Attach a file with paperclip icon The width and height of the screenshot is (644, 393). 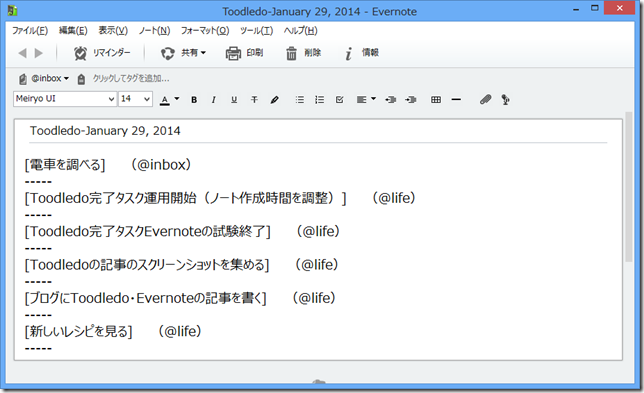(x=485, y=99)
